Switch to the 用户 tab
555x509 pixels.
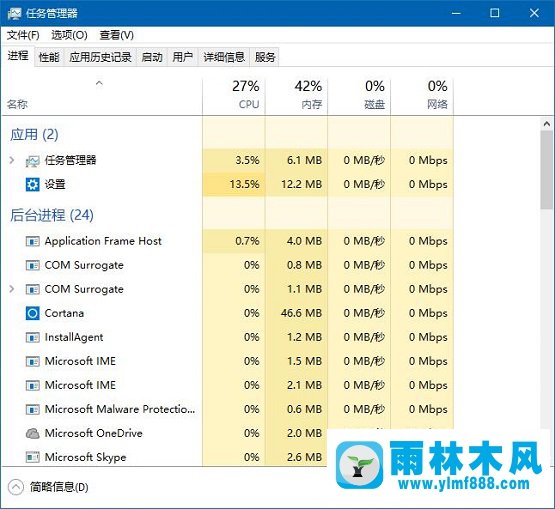coord(183,57)
